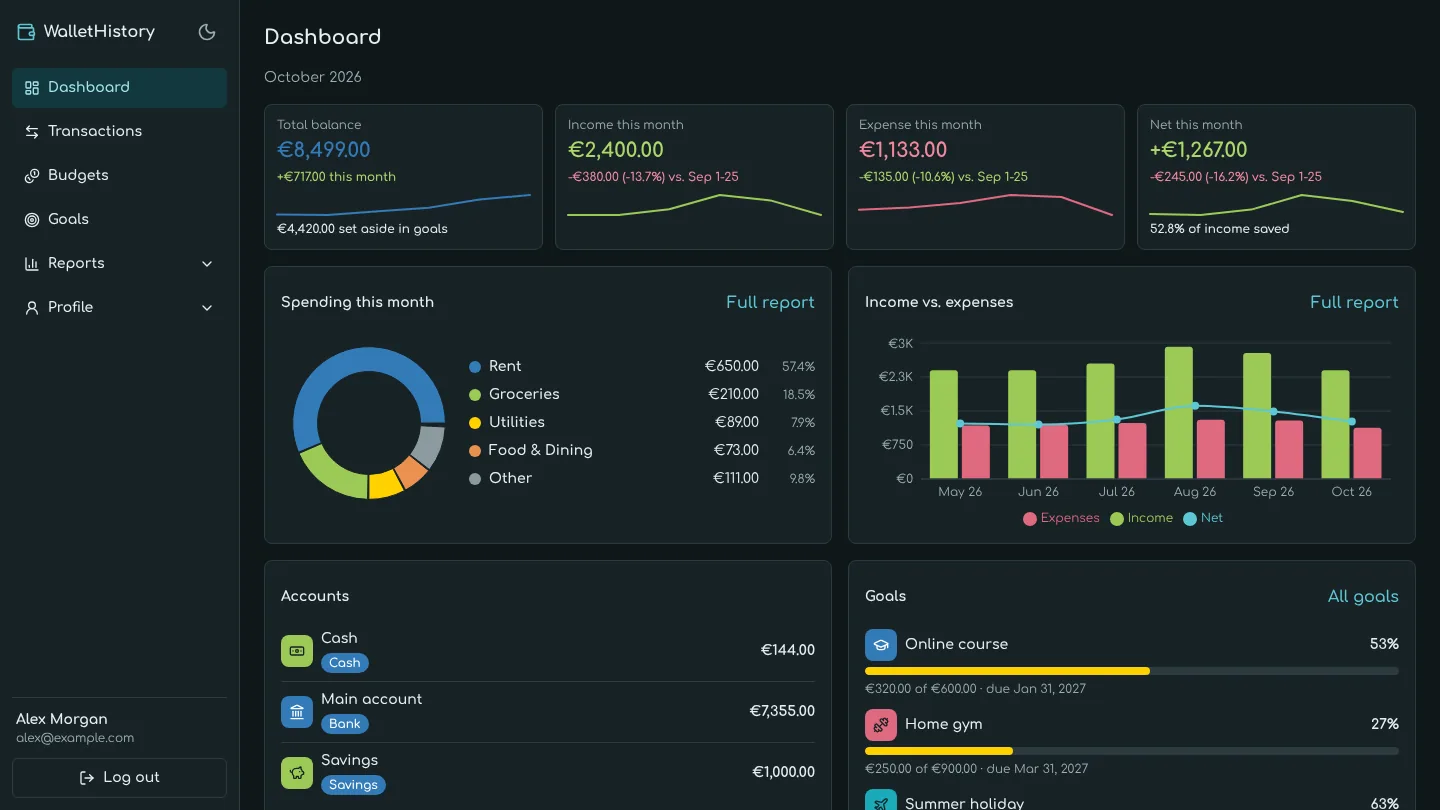Click the Aug 26 income bar in the chart
Viewport: 1440px width, 810px height.
point(1179,413)
